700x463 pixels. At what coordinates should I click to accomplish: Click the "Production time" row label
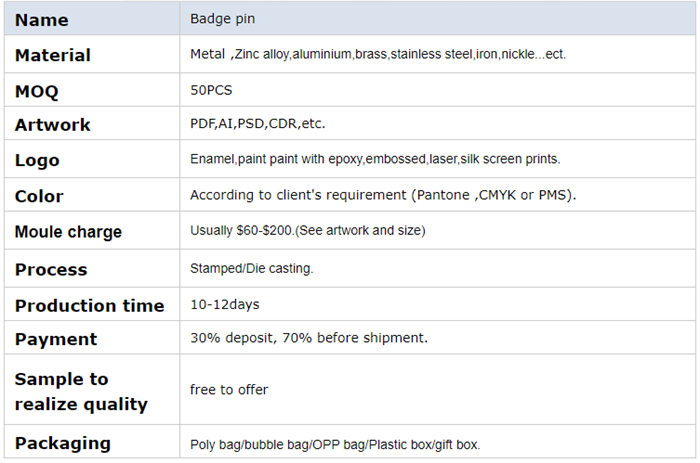click(89, 305)
